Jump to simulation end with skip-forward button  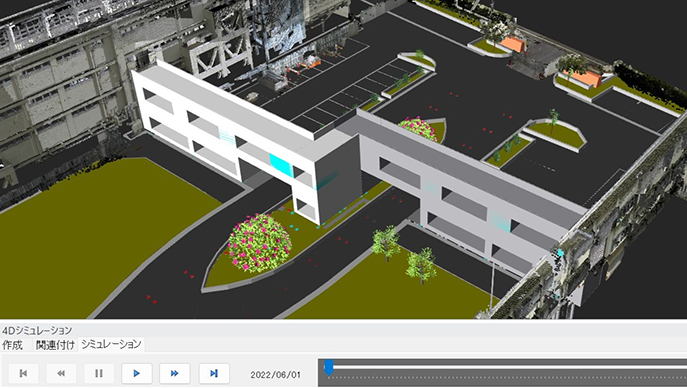(214, 374)
